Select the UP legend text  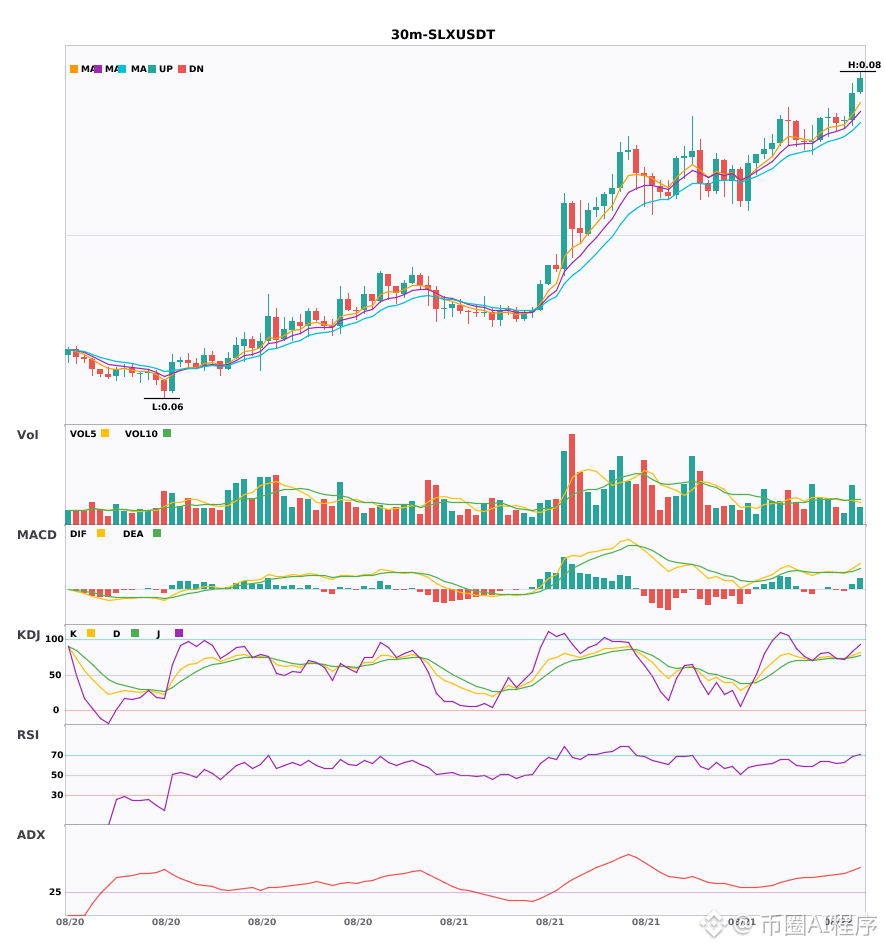click(166, 69)
